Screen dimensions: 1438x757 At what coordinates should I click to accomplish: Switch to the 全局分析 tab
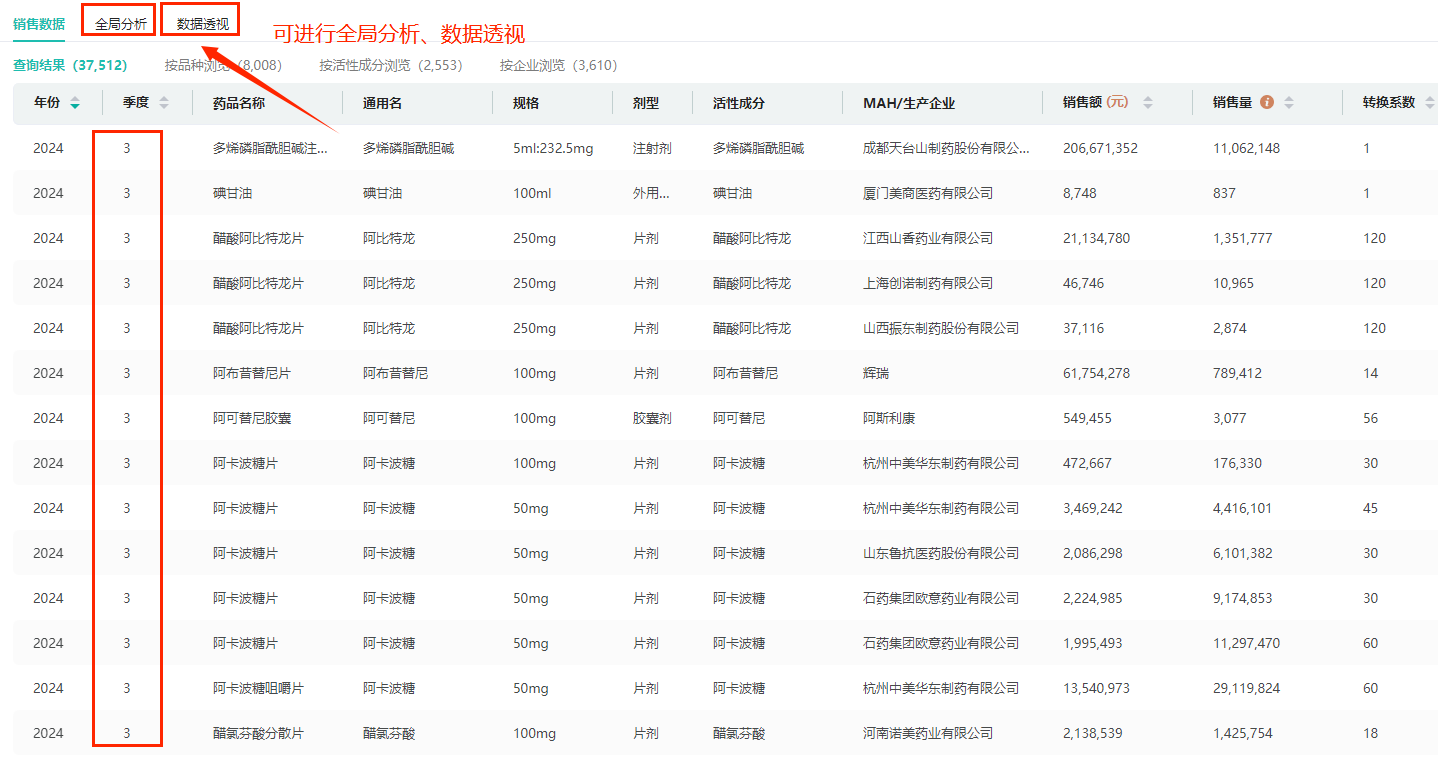(x=120, y=24)
